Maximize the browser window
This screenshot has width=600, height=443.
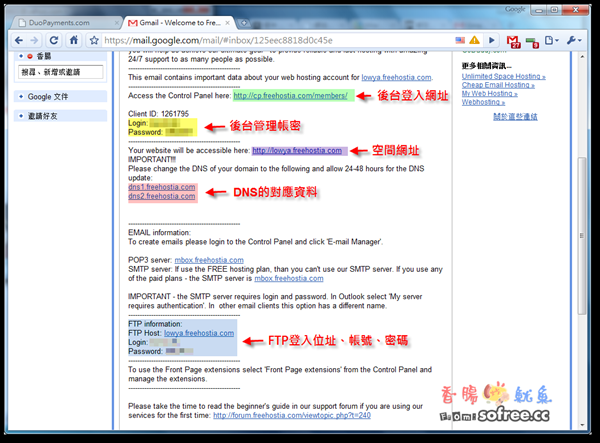tap(554, 10)
